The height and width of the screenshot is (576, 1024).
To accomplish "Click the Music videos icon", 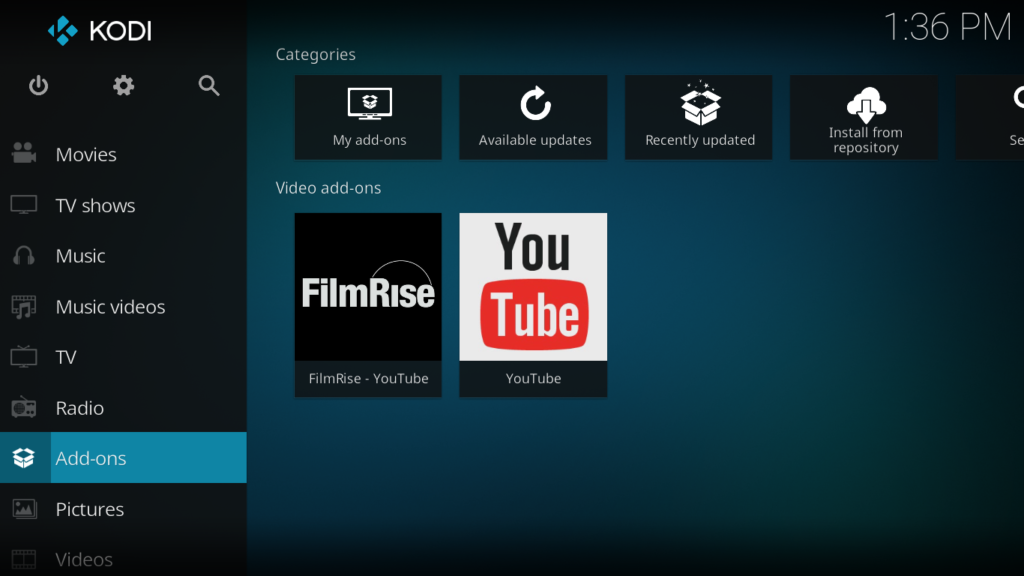I will click(24, 306).
